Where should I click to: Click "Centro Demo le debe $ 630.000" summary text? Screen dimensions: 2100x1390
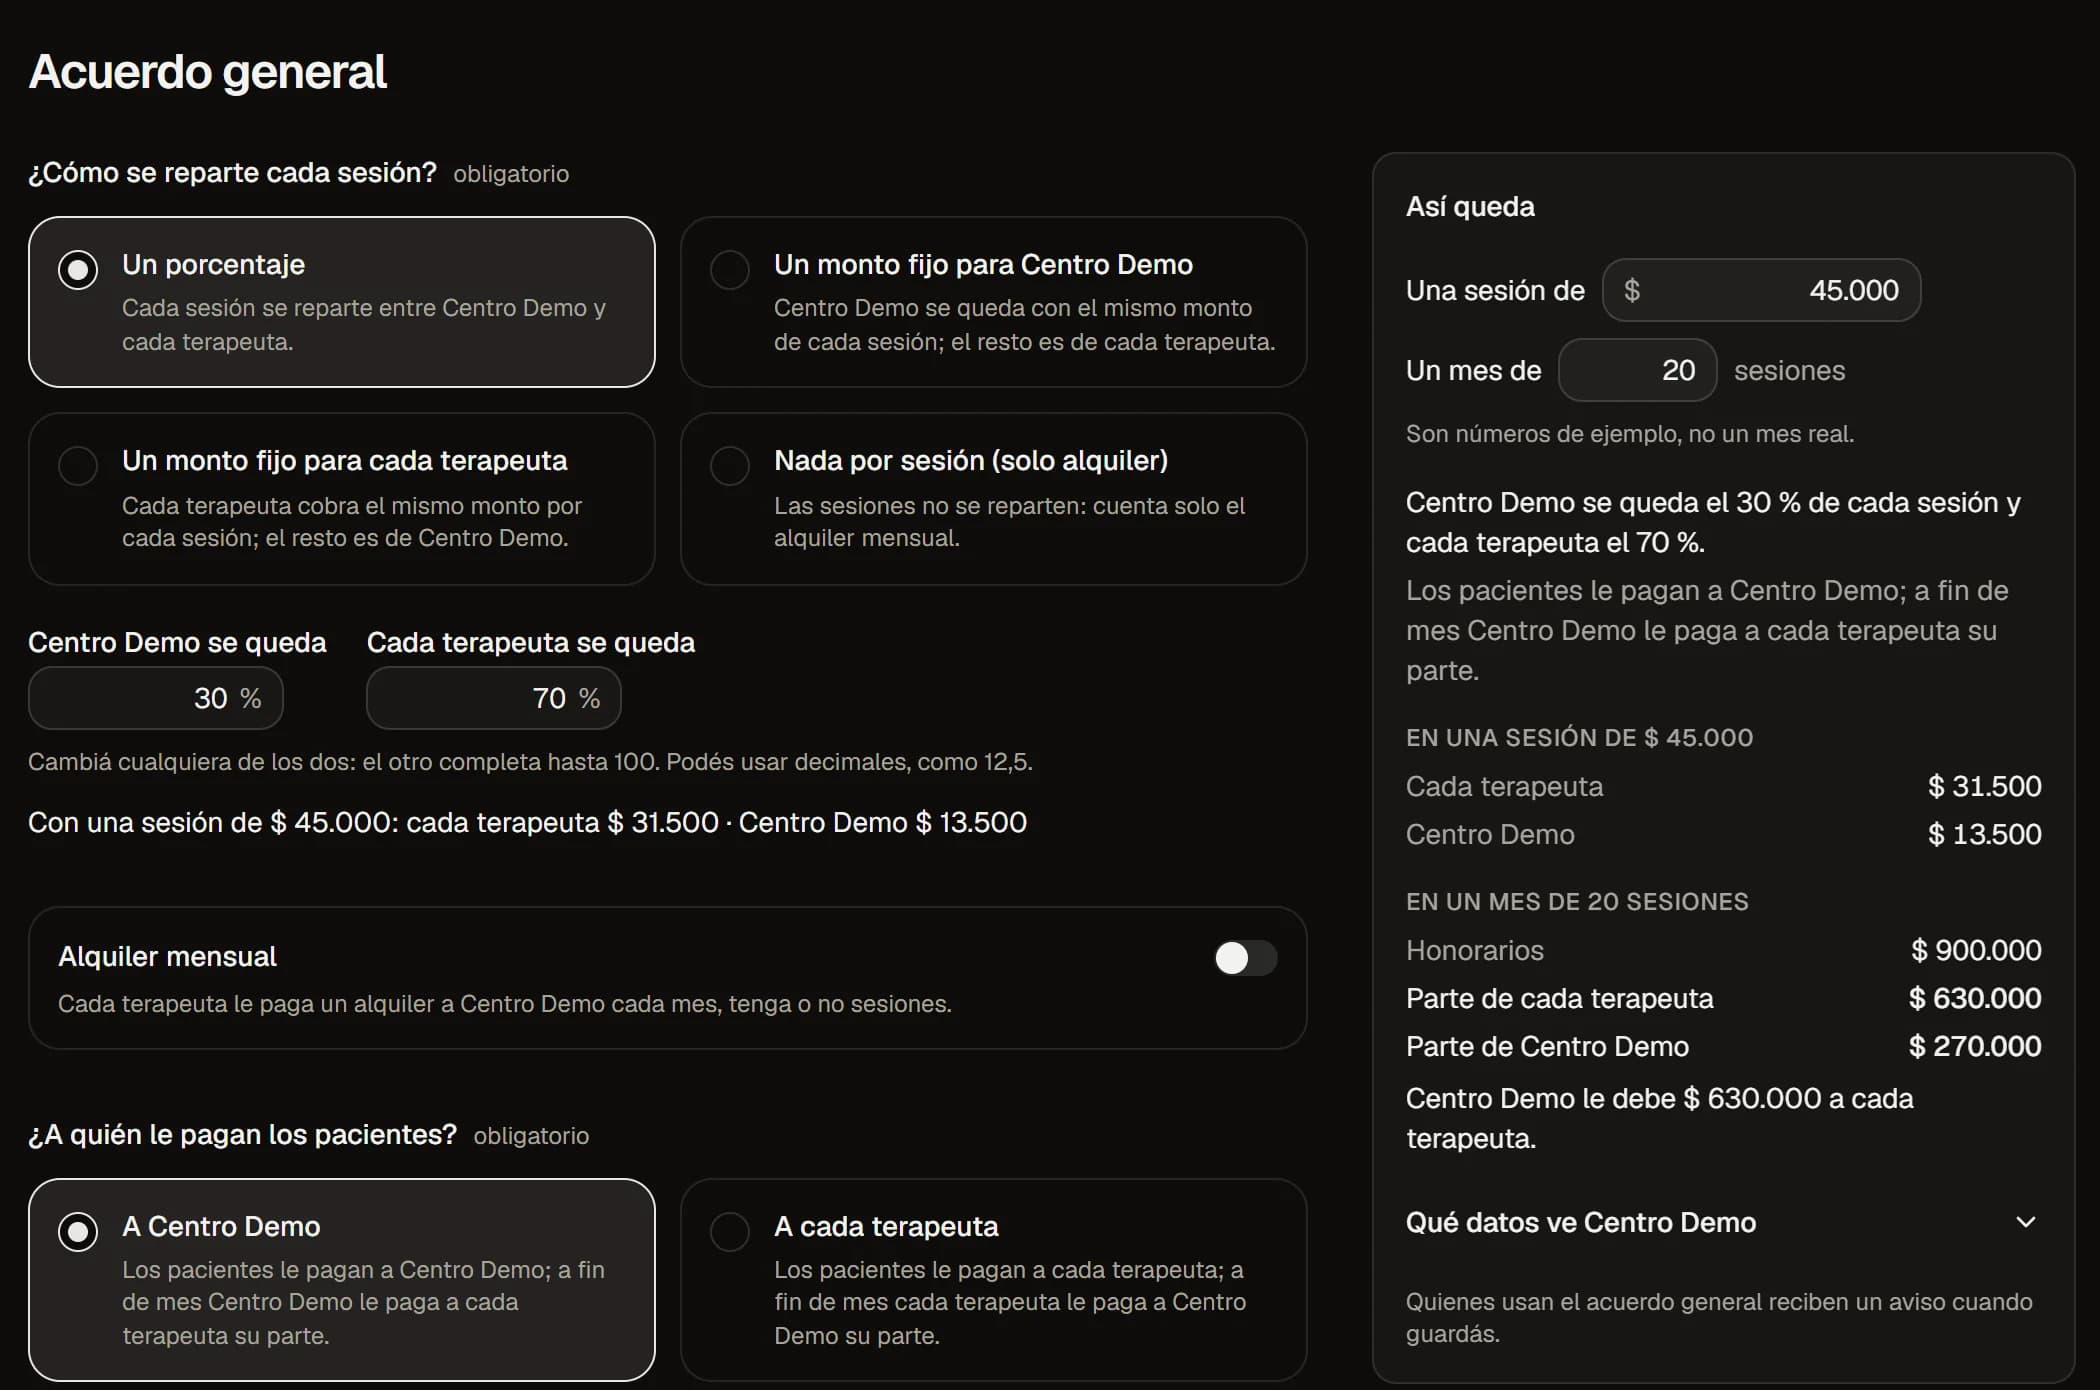[1659, 1118]
